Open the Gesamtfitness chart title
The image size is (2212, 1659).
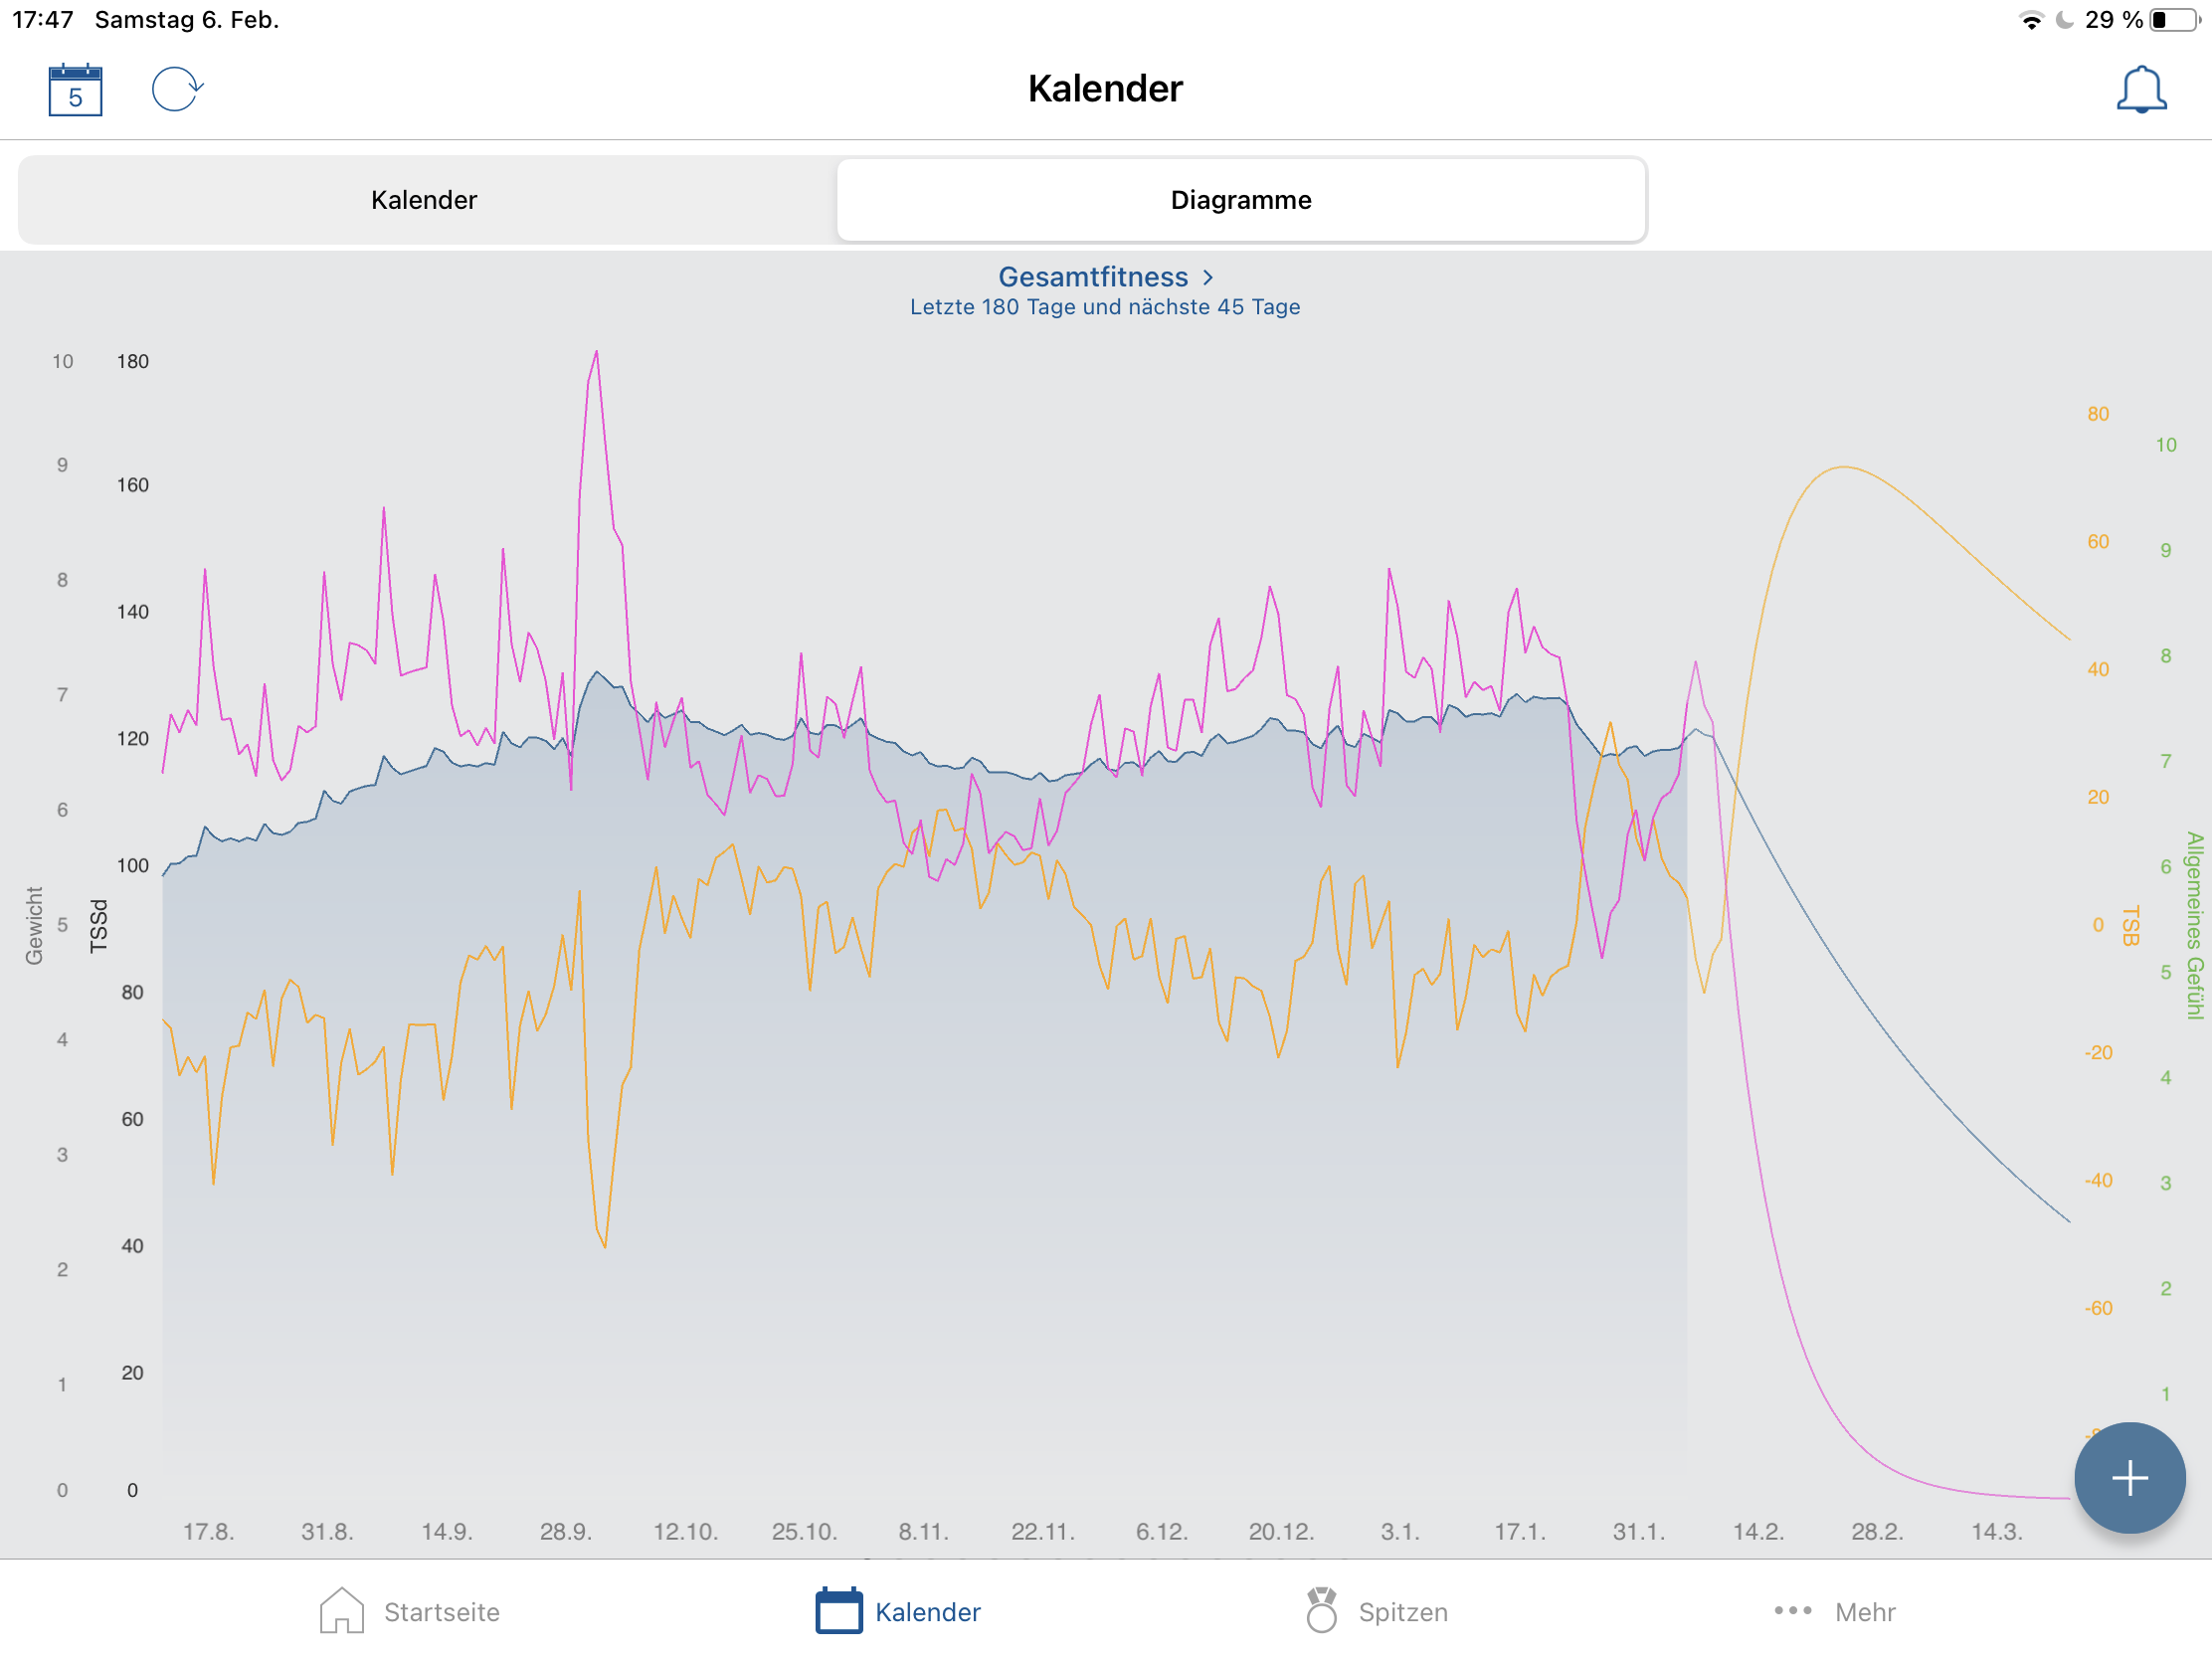point(1092,277)
